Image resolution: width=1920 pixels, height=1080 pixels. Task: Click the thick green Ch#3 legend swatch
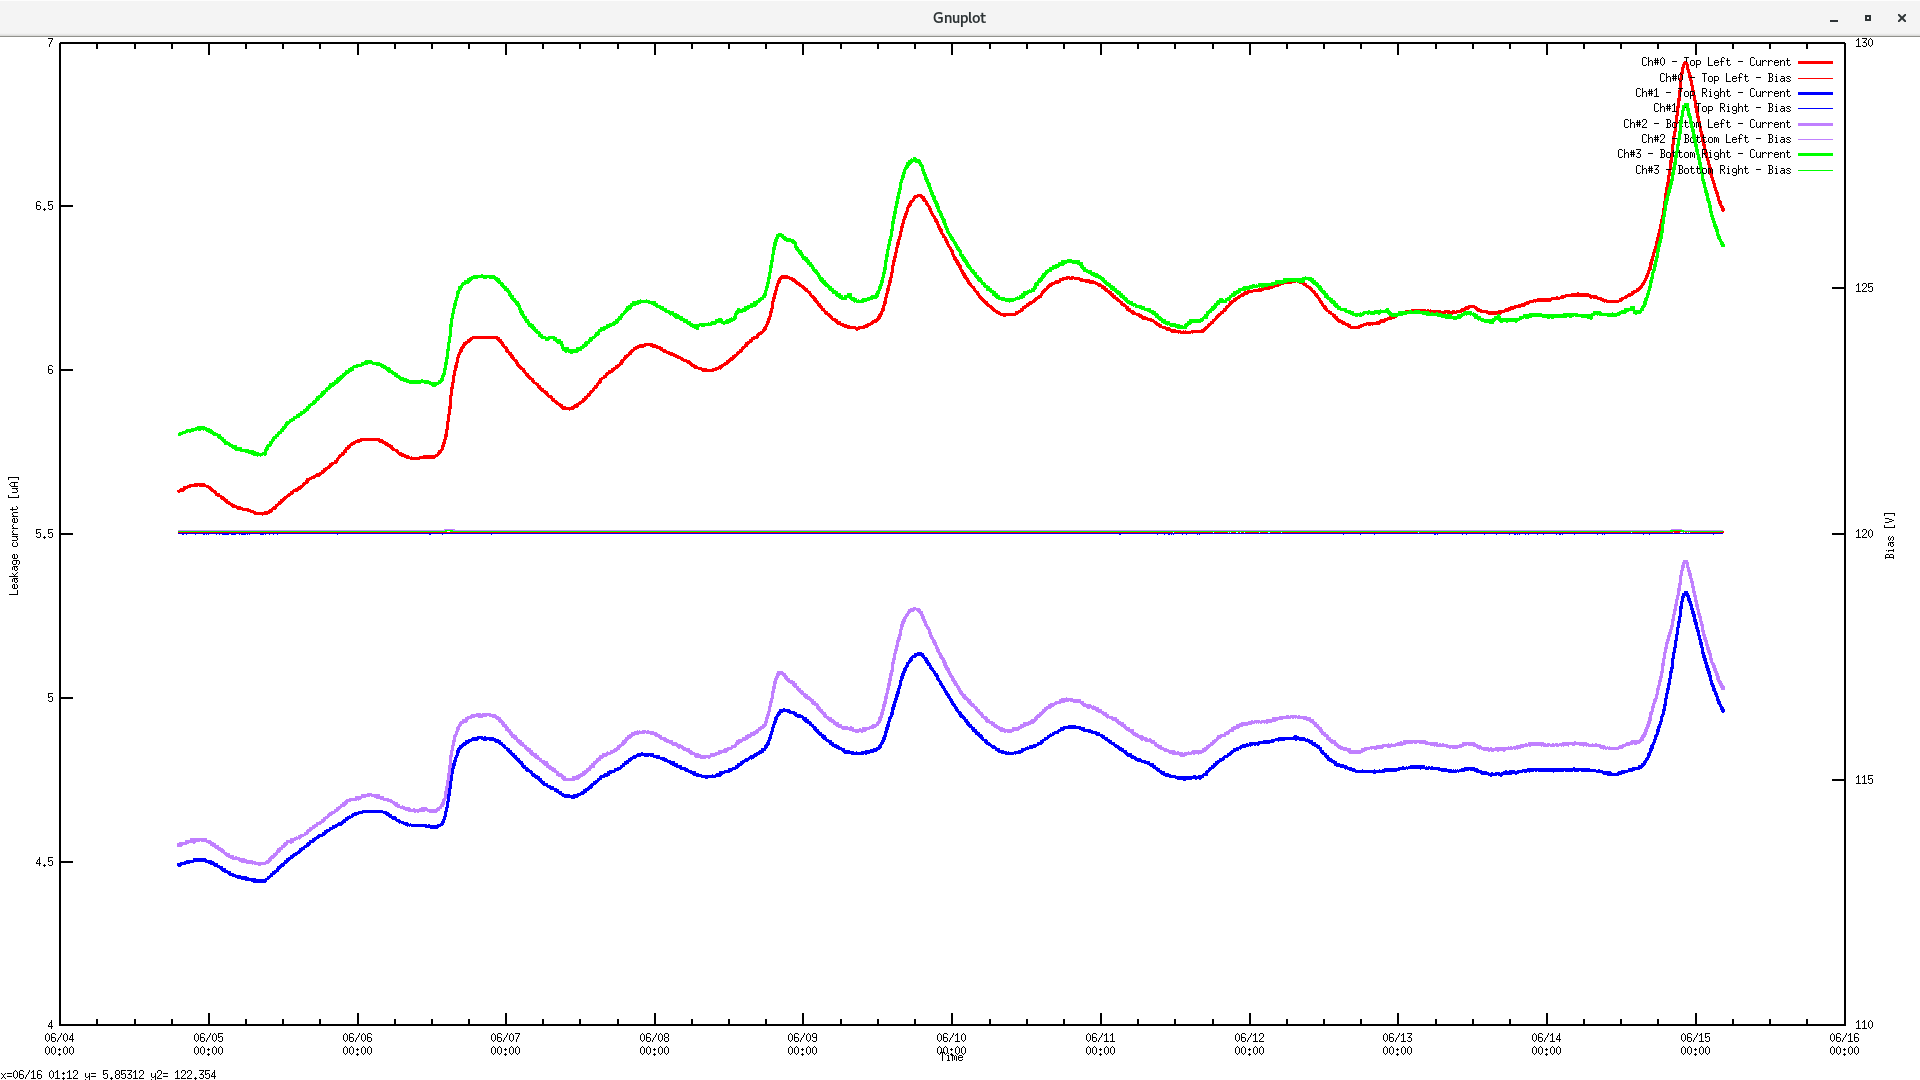click(x=1815, y=154)
